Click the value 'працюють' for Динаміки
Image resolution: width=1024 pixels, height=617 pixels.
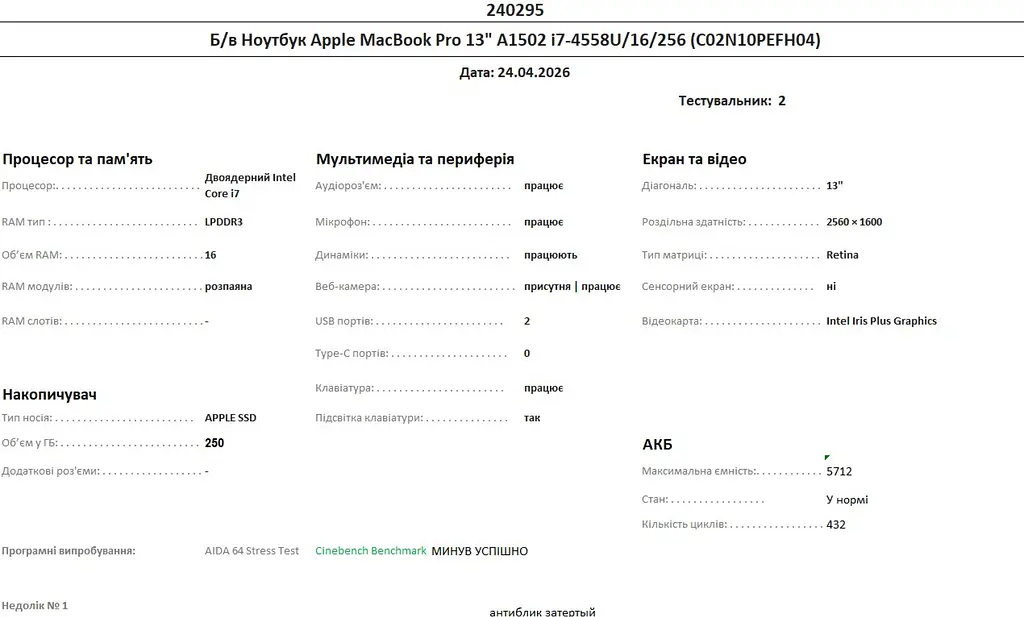551,255
